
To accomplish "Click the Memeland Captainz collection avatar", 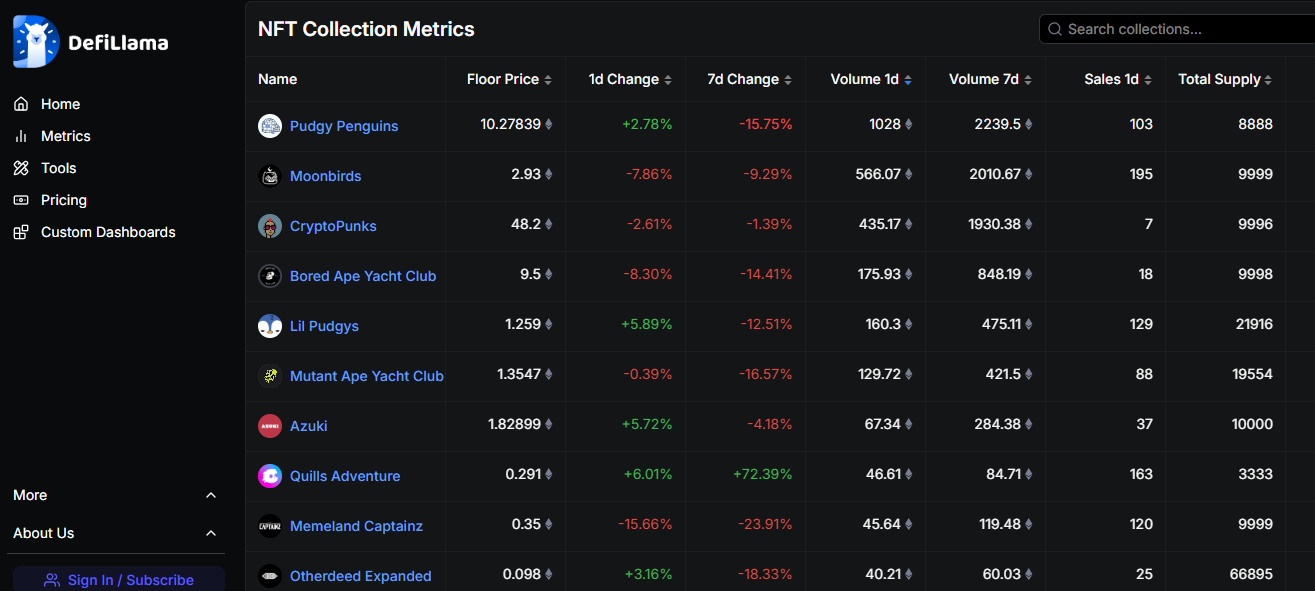I will click(x=270, y=526).
